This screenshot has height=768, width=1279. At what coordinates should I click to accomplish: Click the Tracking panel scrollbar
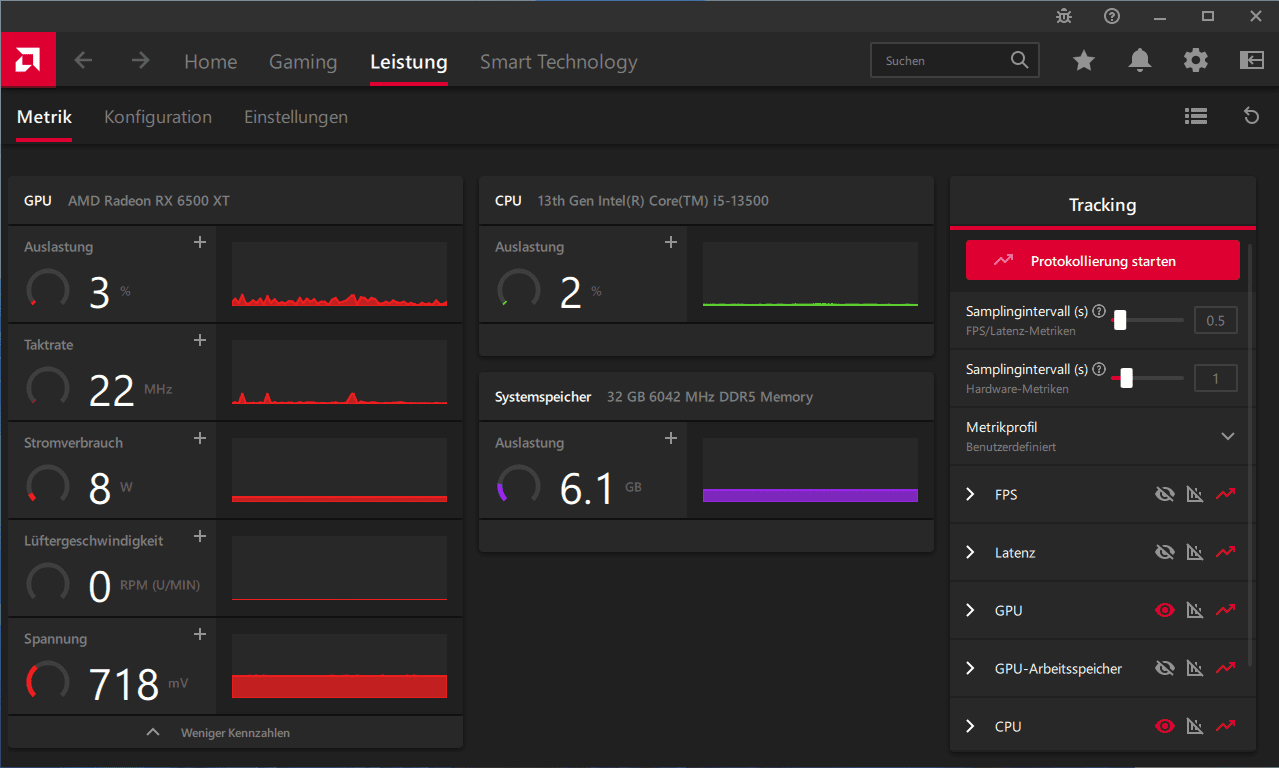pos(1251,455)
